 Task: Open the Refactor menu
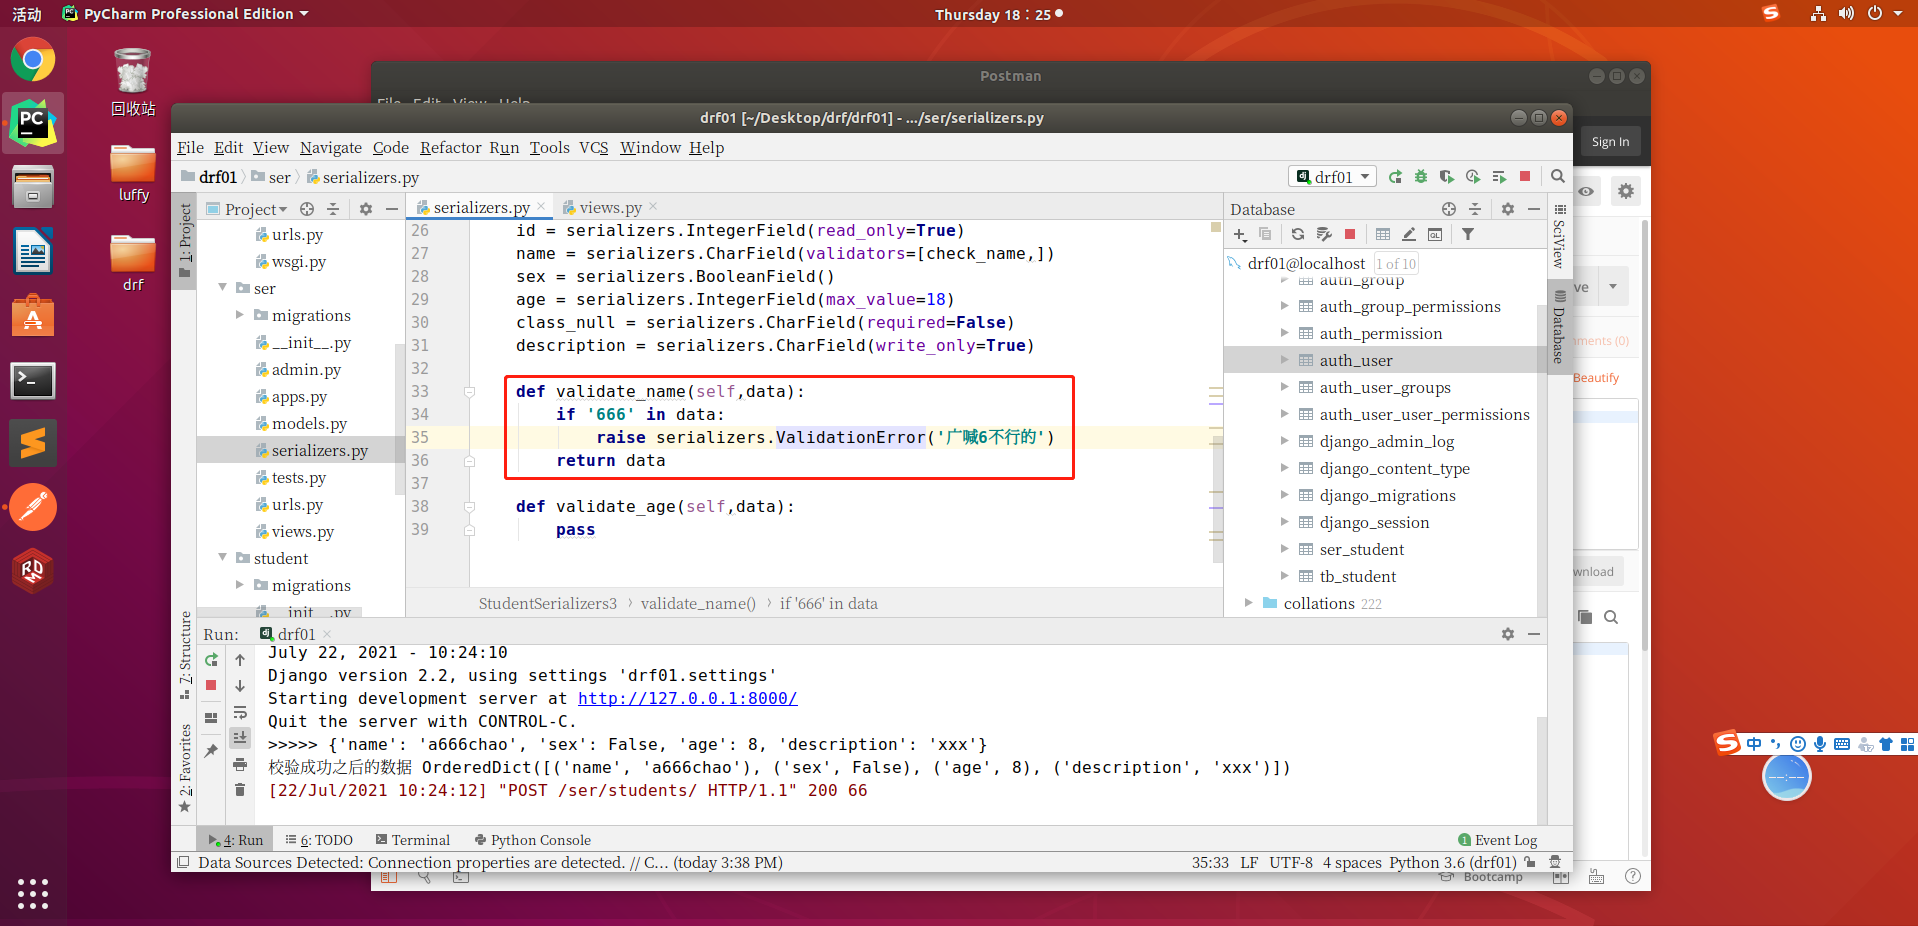[450, 148]
